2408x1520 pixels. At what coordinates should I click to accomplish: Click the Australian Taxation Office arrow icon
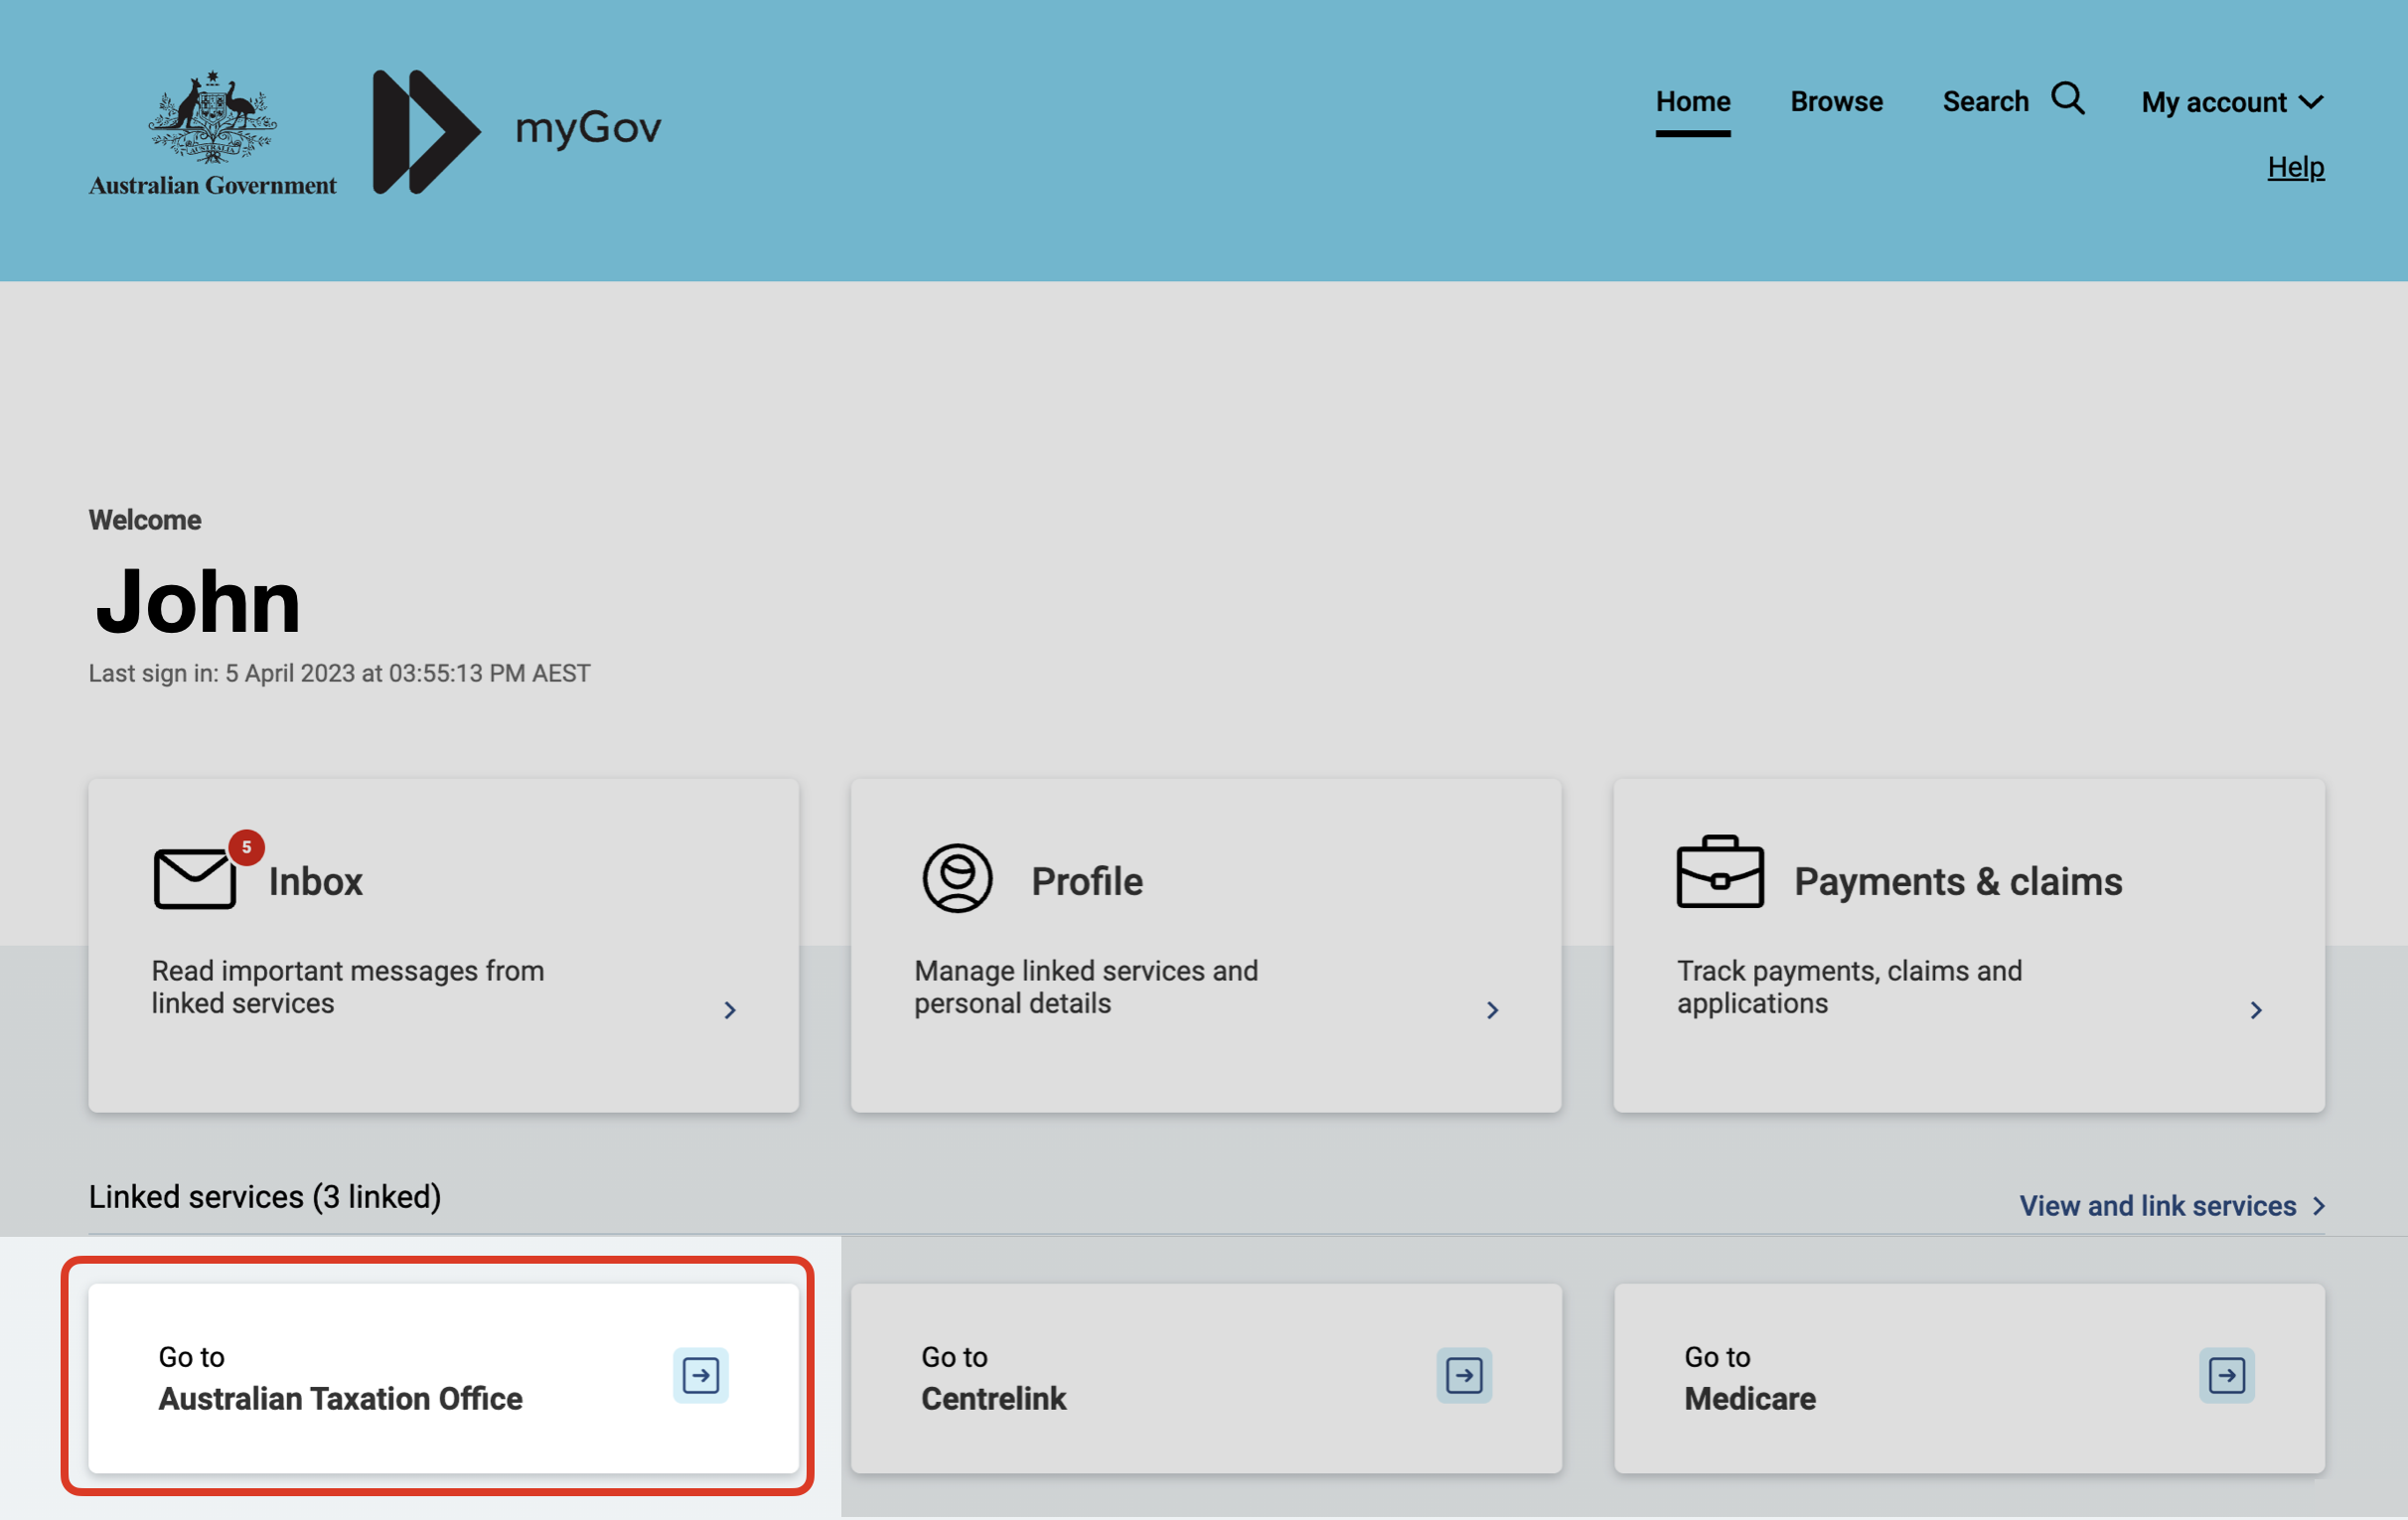tap(700, 1375)
